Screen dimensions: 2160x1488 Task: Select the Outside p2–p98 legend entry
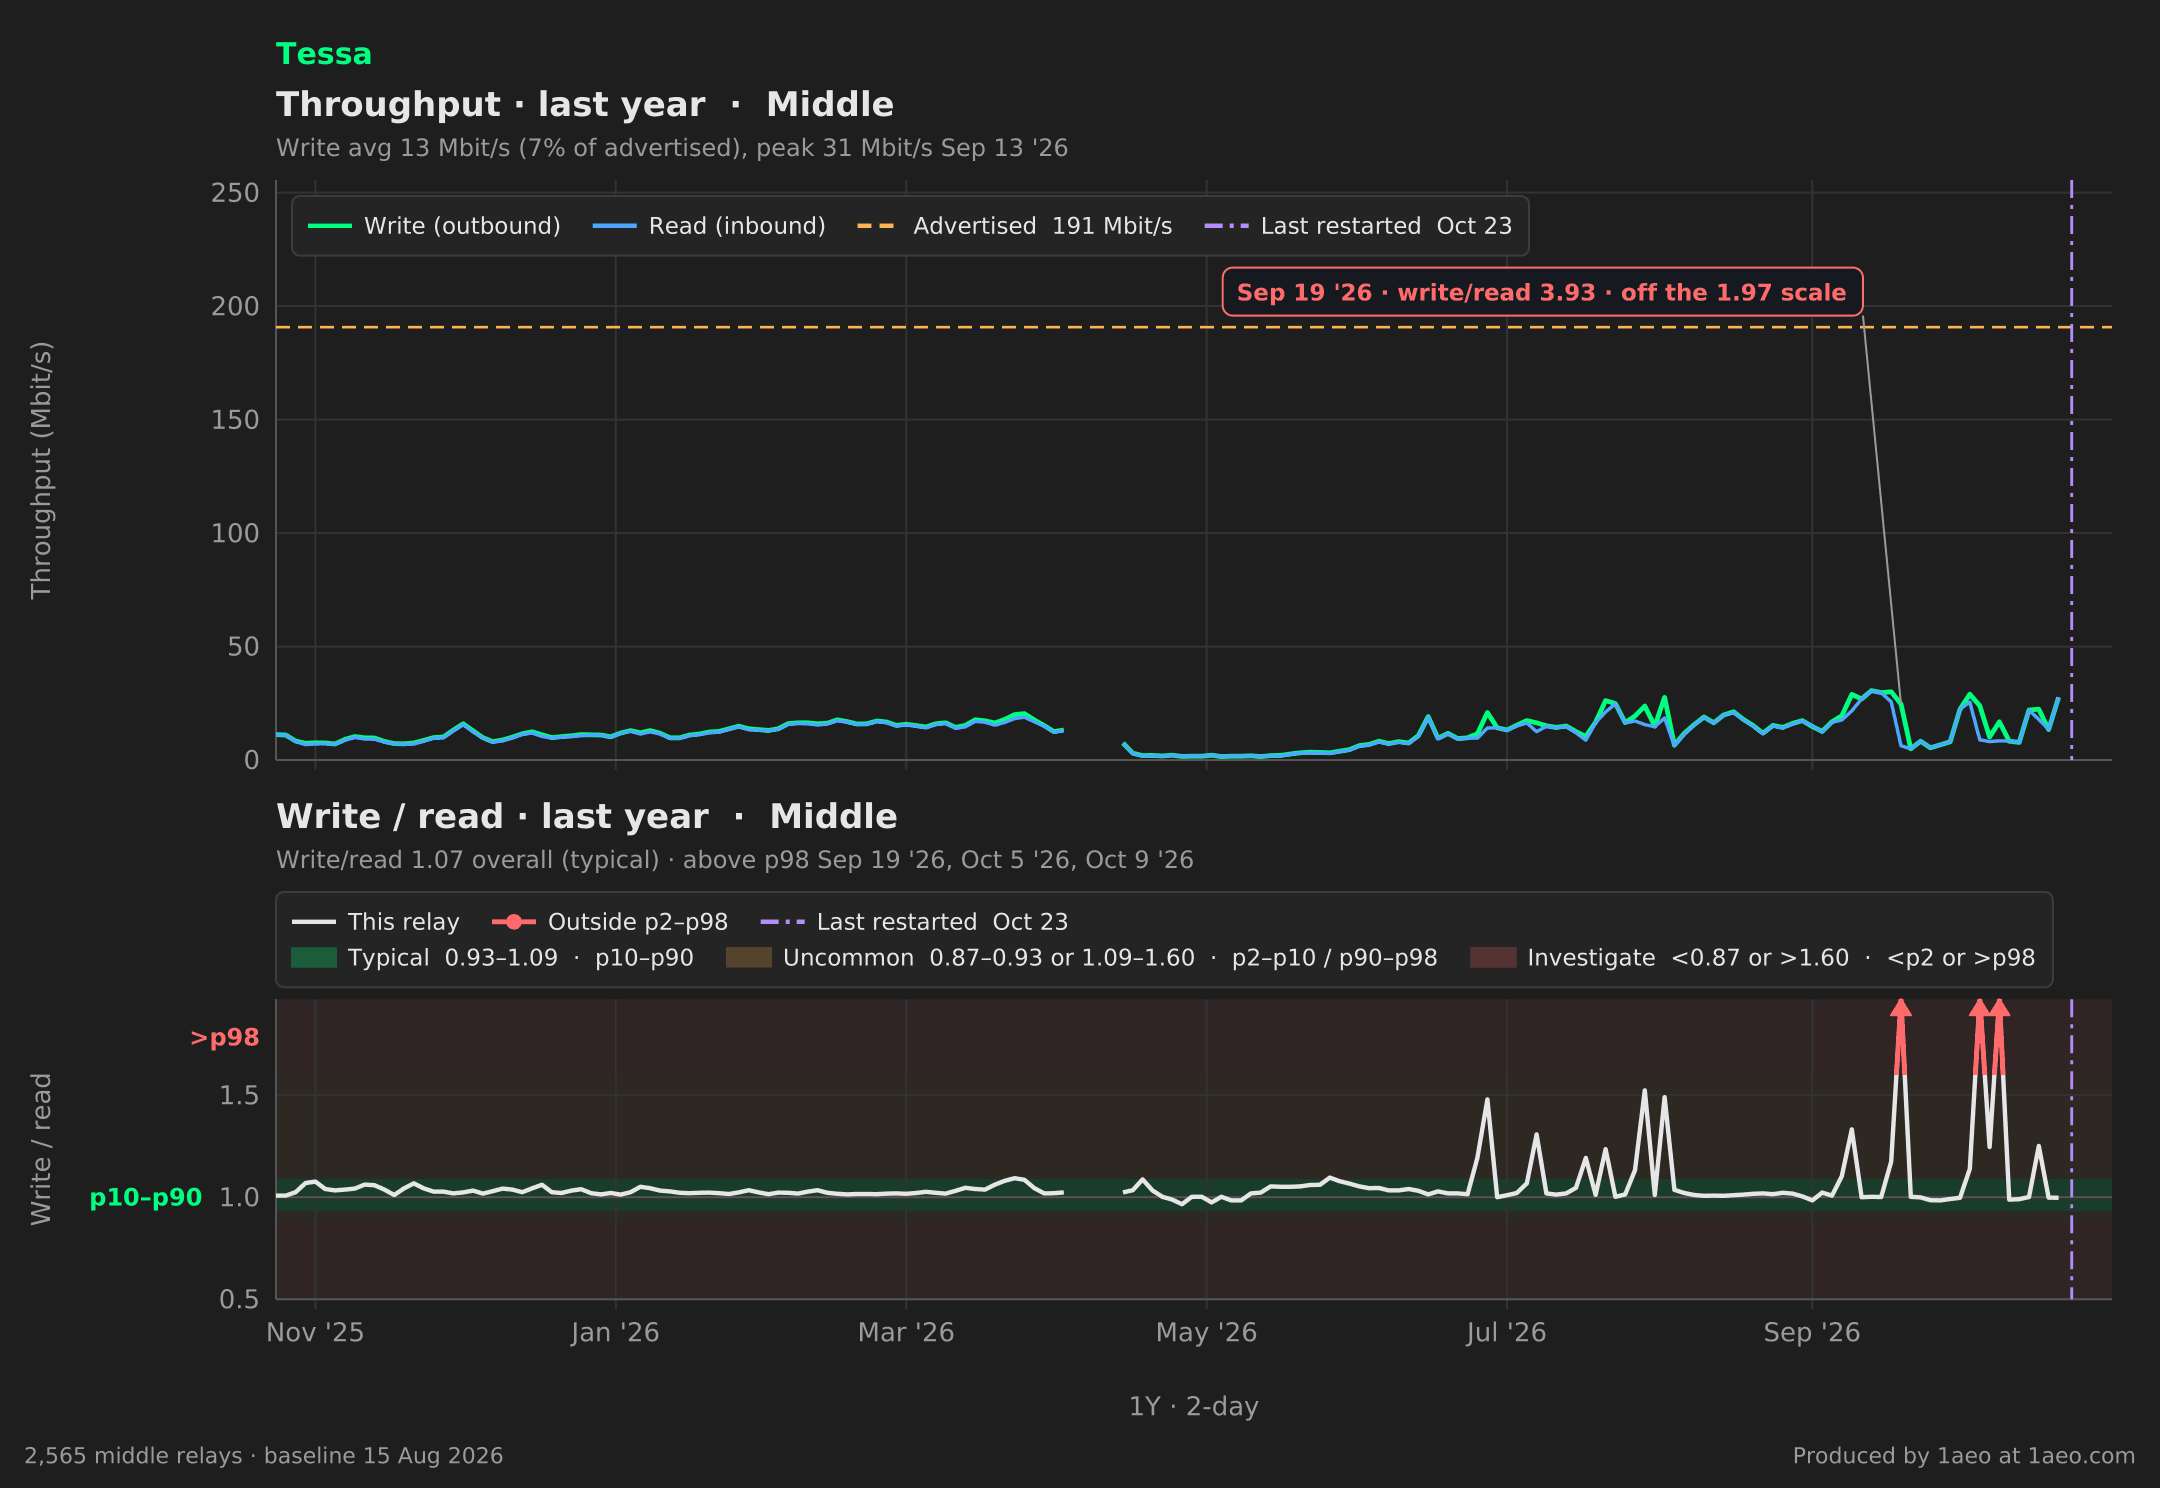610,922
